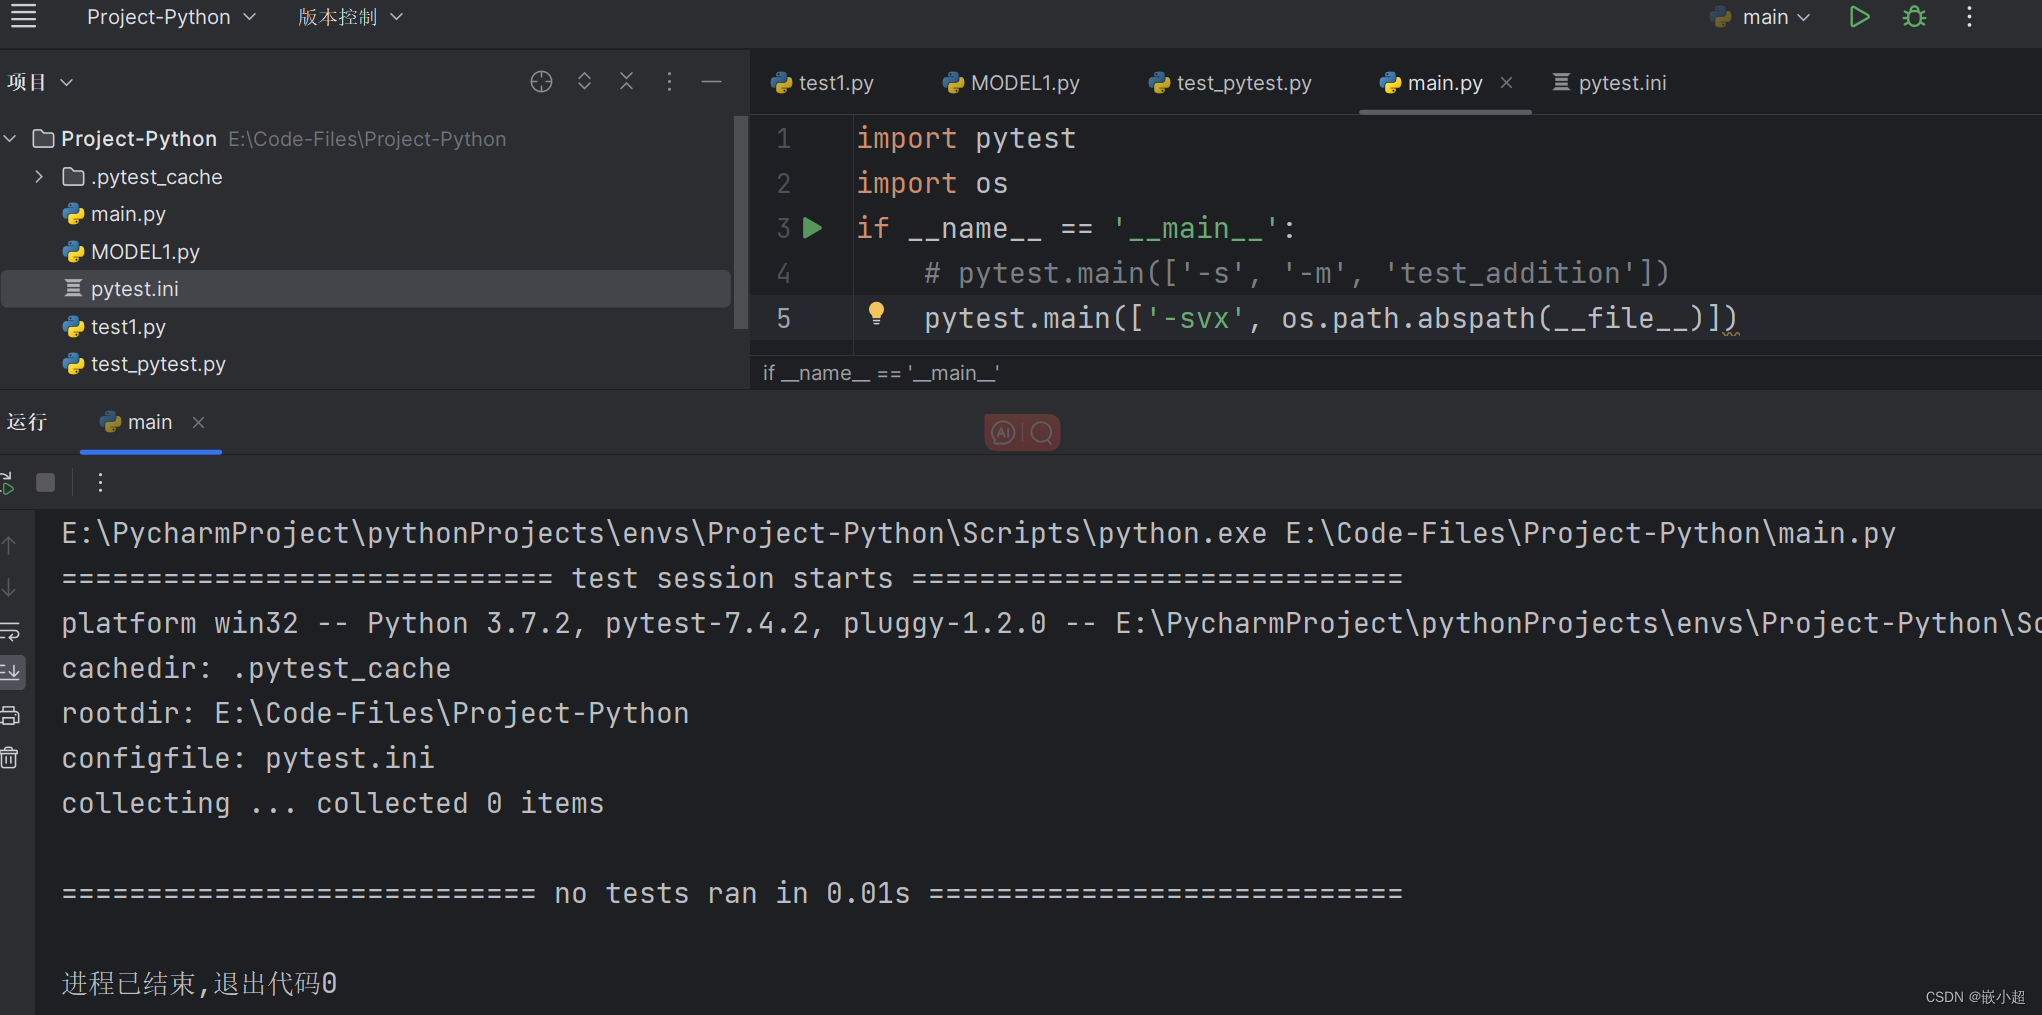Screen dimensions: 2042x1015
Task: Click the expand all icon in project panel
Action: [x=584, y=82]
